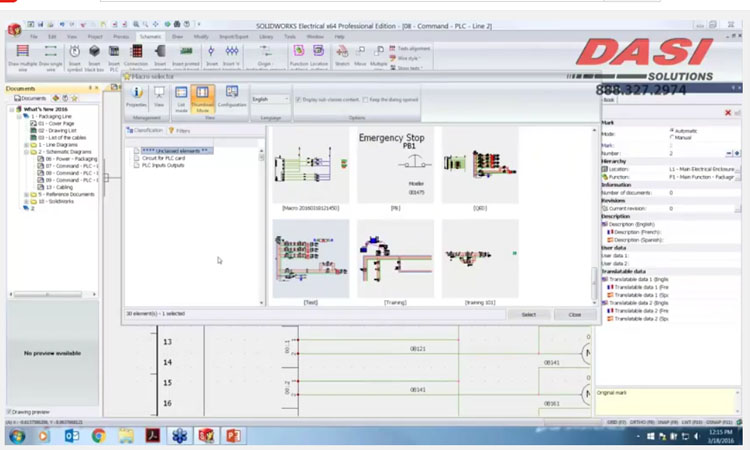
Task: Click the Draw multiple wire tool
Action: click(x=23, y=54)
